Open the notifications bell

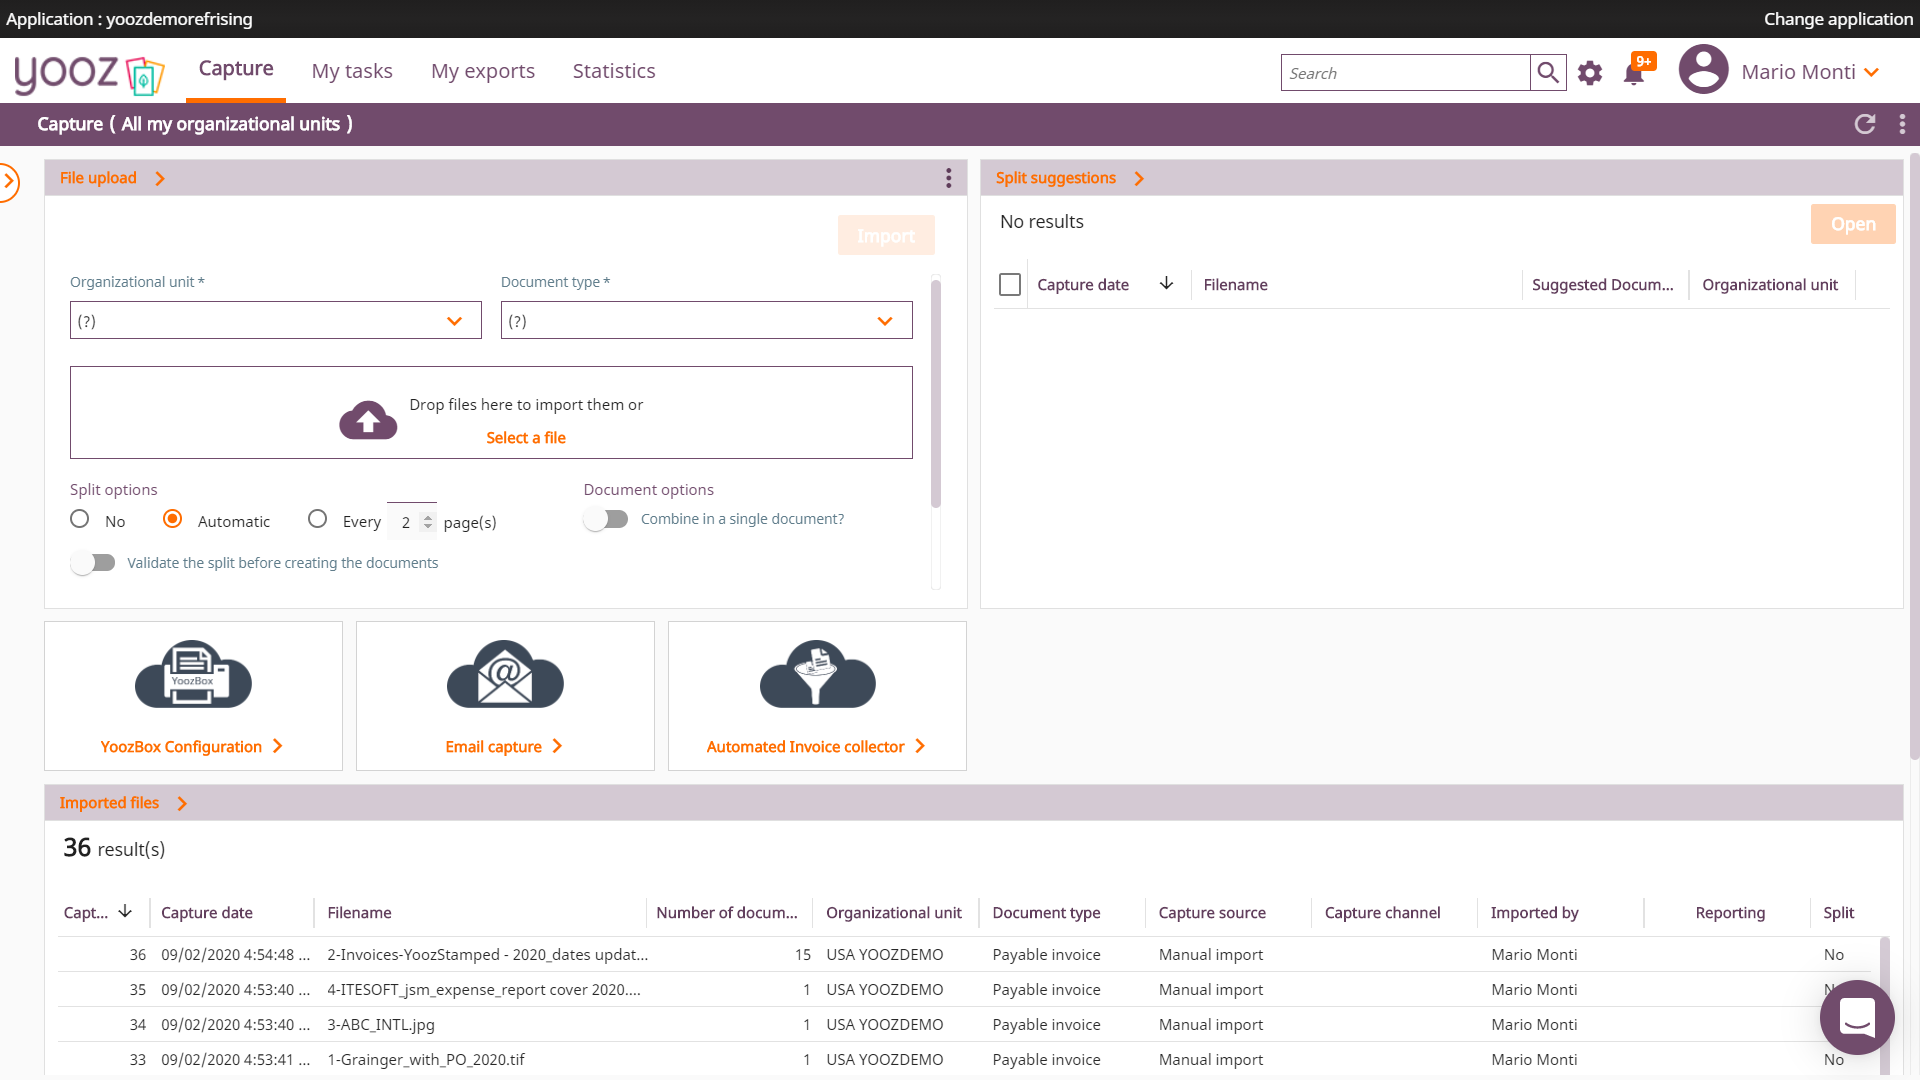click(1634, 74)
